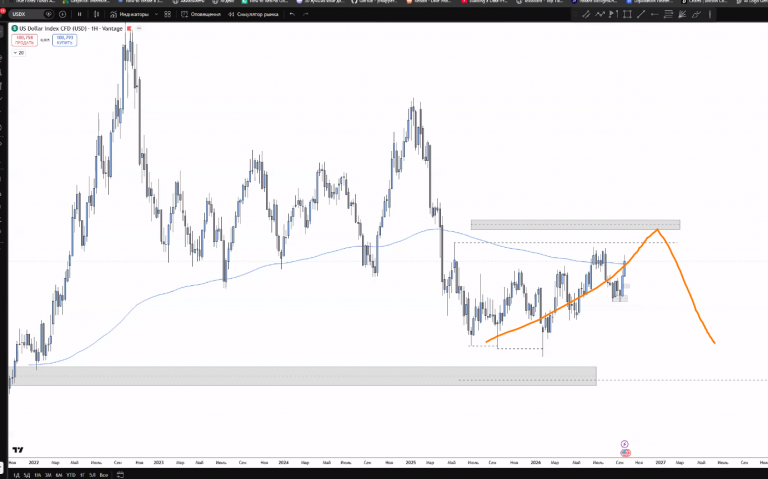This screenshot has height=479, width=768.
Task: Click the 2027 label on time axis
Action: pos(660,462)
